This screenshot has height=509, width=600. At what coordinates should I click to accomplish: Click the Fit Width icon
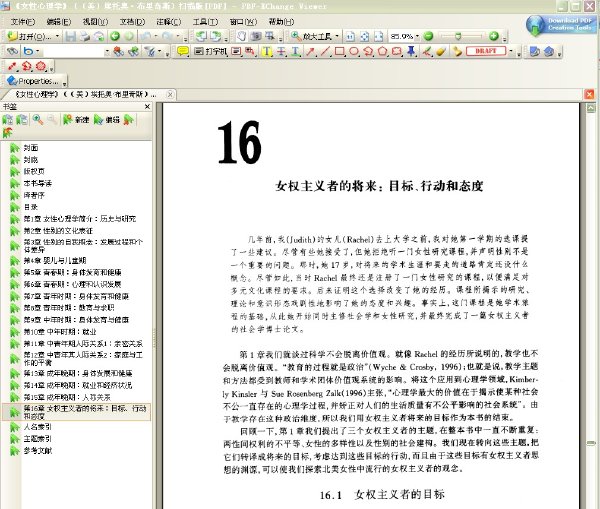tap(378, 36)
